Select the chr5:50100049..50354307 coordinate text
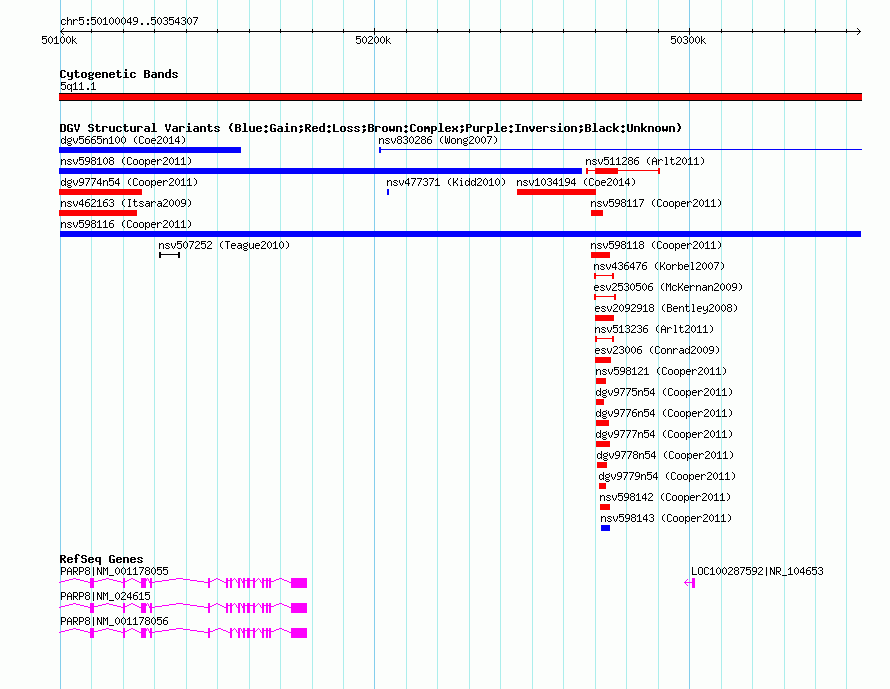Viewport: 890px width, 689px height. coord(129,21)
